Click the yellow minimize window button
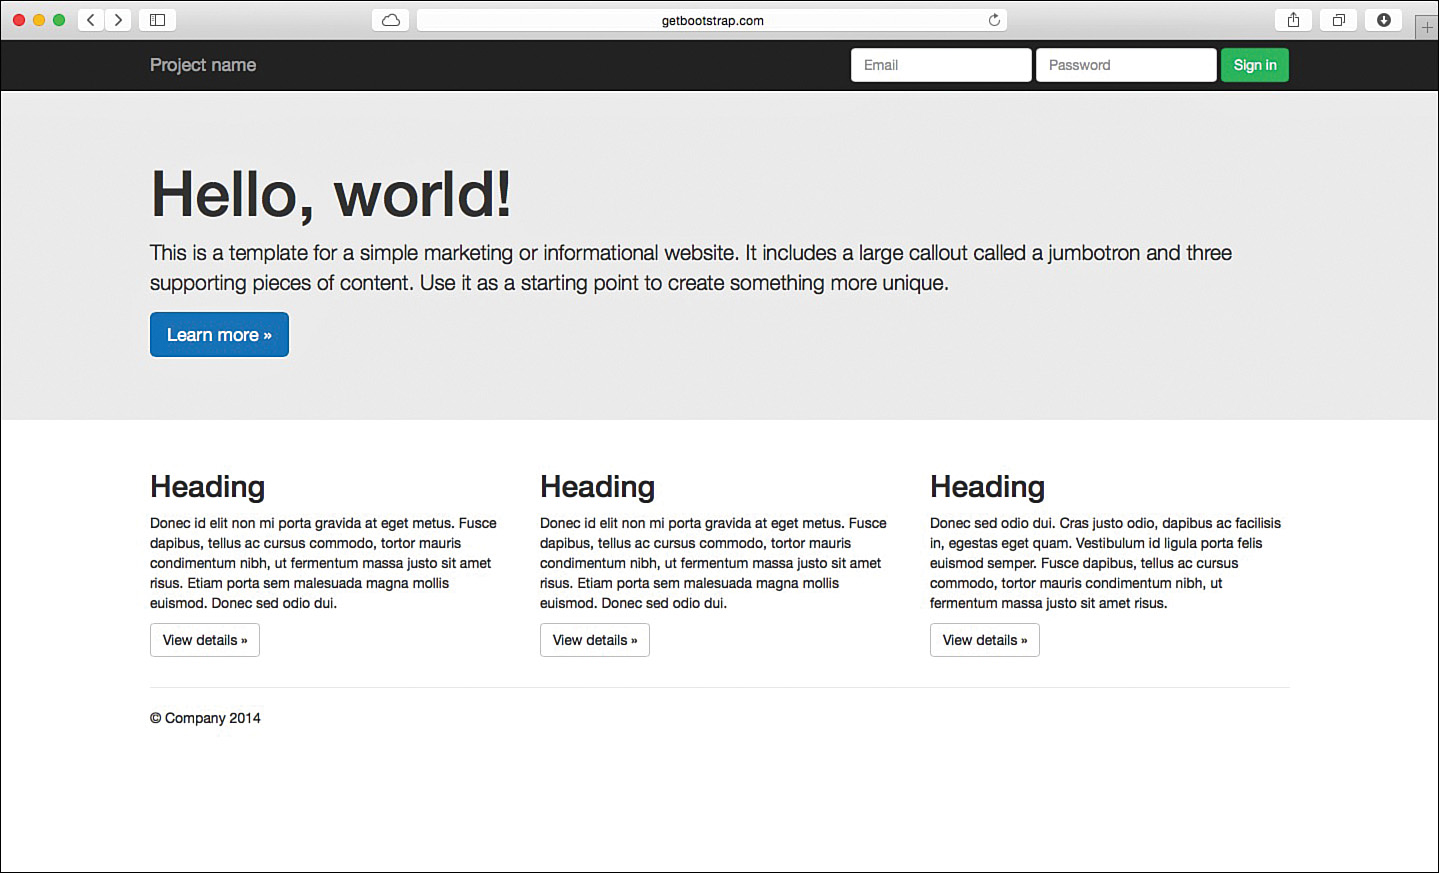The height and width of the screenshot is (873, 1439). coord(39,20)
